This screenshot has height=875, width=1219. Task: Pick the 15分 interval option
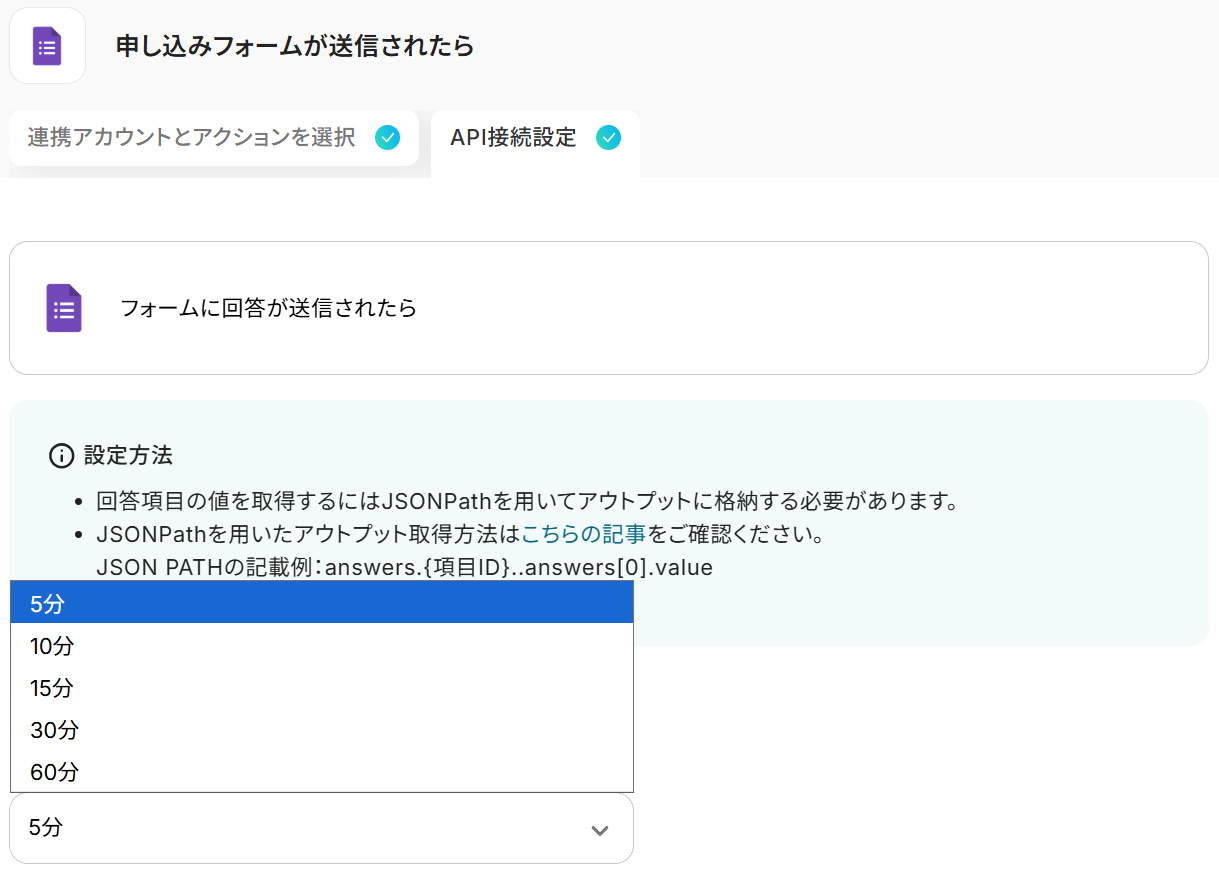coord(321,688)
